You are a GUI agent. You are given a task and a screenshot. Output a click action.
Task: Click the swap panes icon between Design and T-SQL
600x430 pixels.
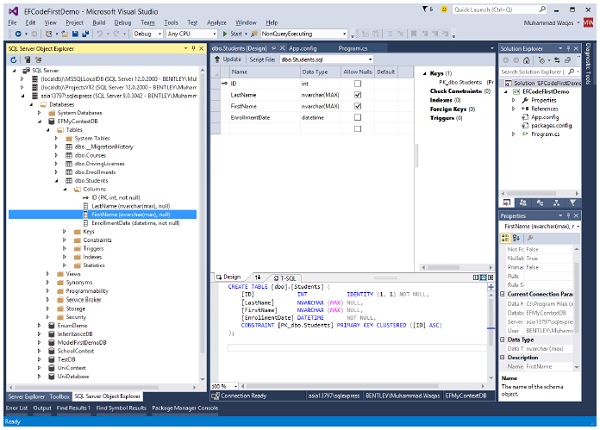coord(256,277)
